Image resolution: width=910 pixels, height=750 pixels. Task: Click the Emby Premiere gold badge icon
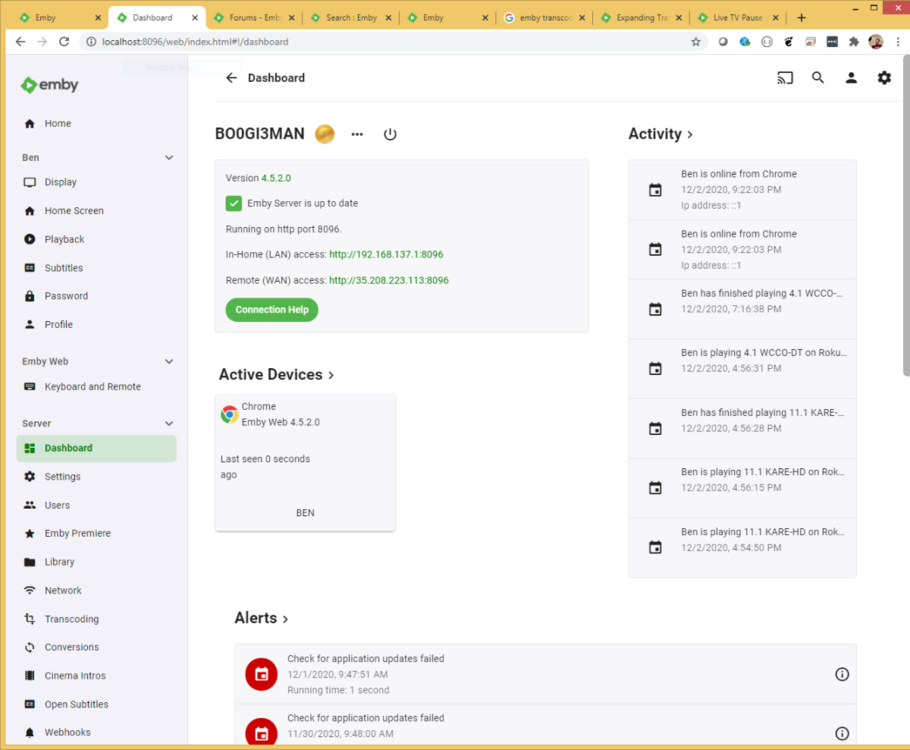tap(324, 134)
